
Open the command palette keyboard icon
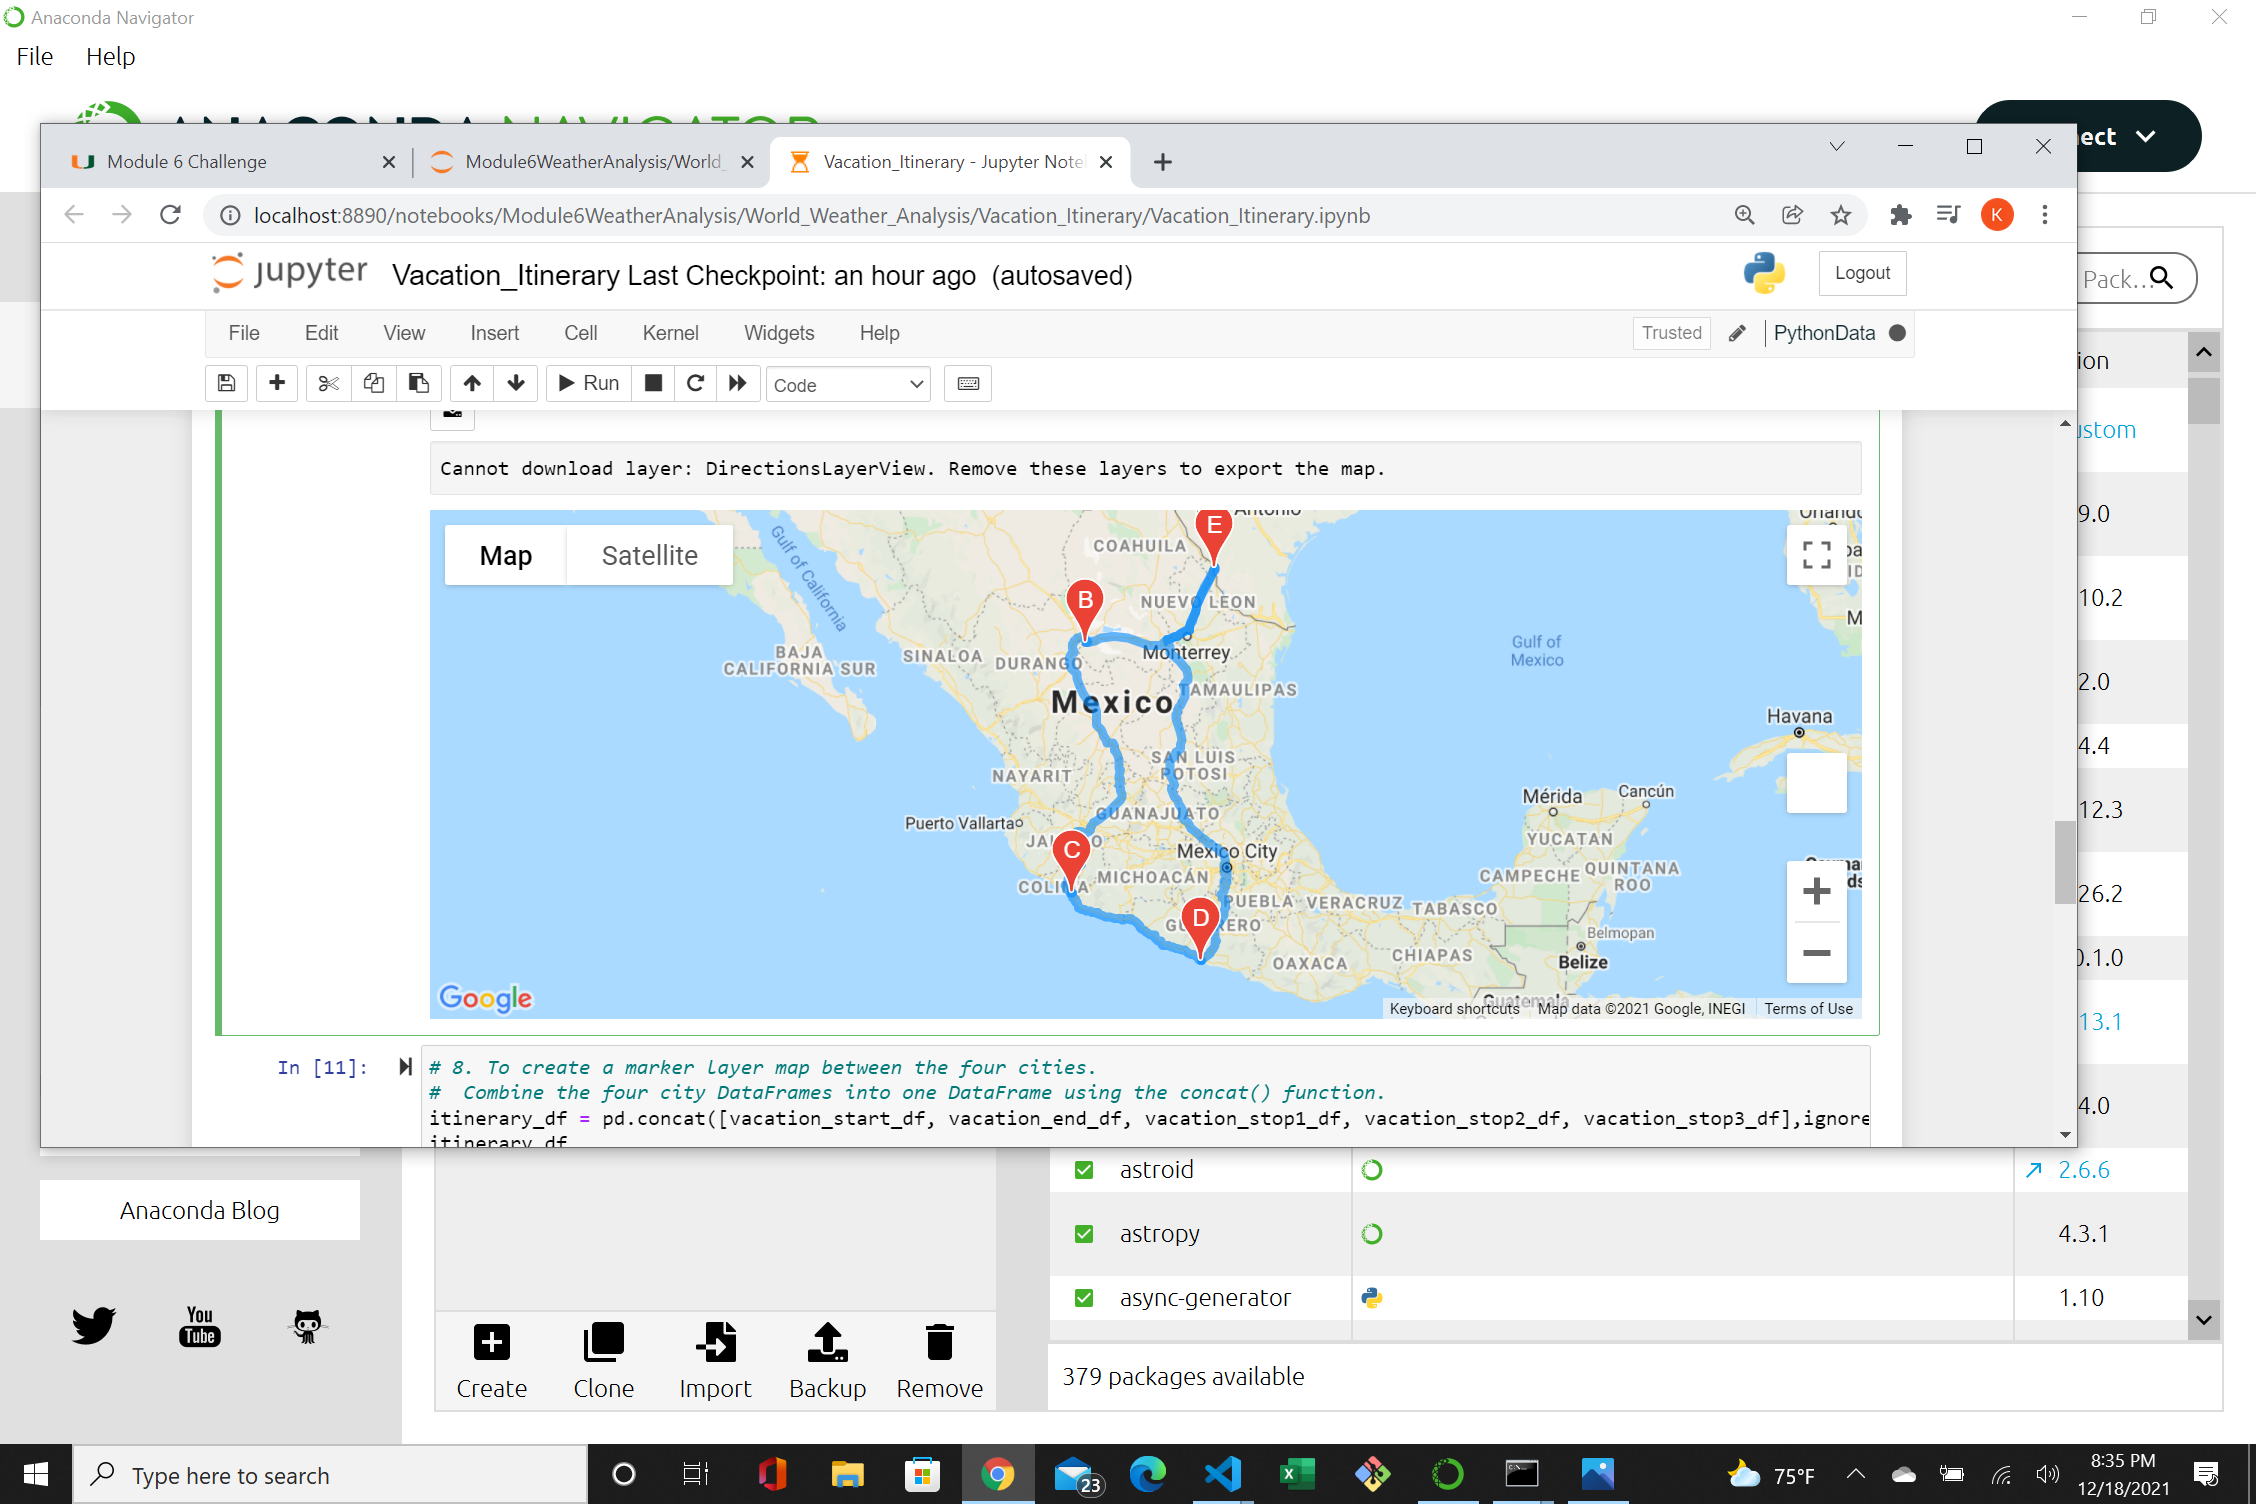click(967, 383)
